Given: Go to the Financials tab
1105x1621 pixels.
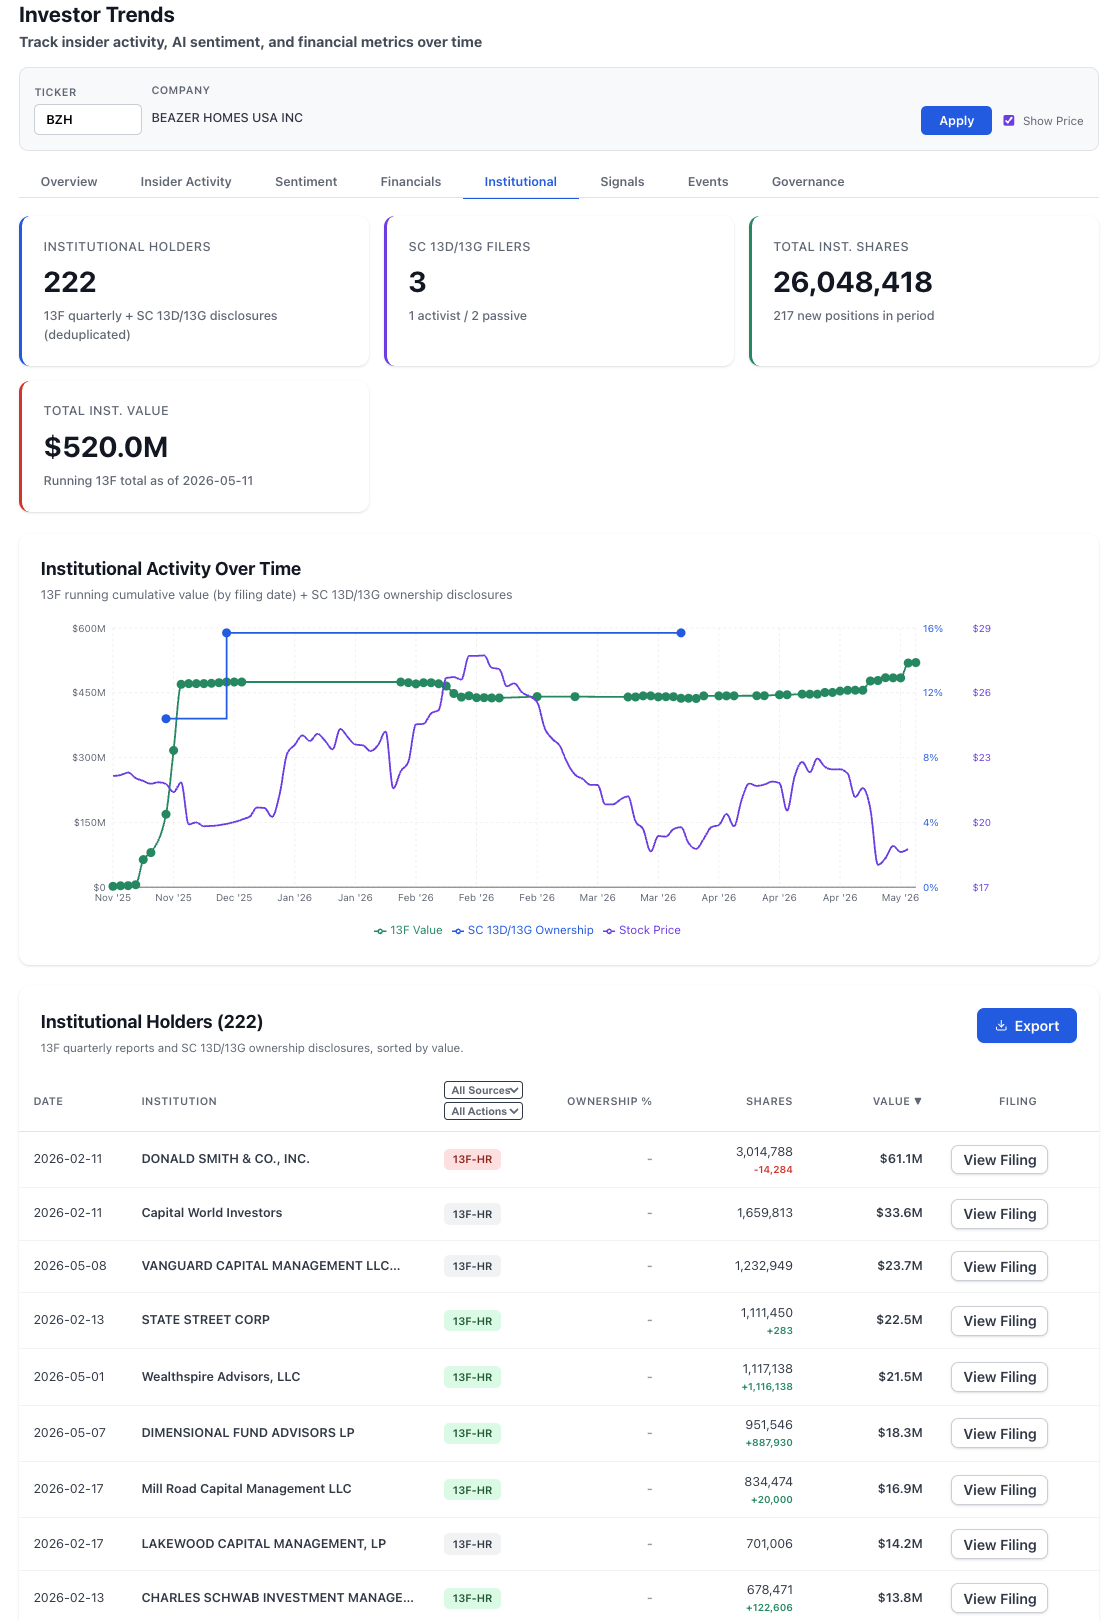Looking at the screenshot, I should (x=411, y=182).
